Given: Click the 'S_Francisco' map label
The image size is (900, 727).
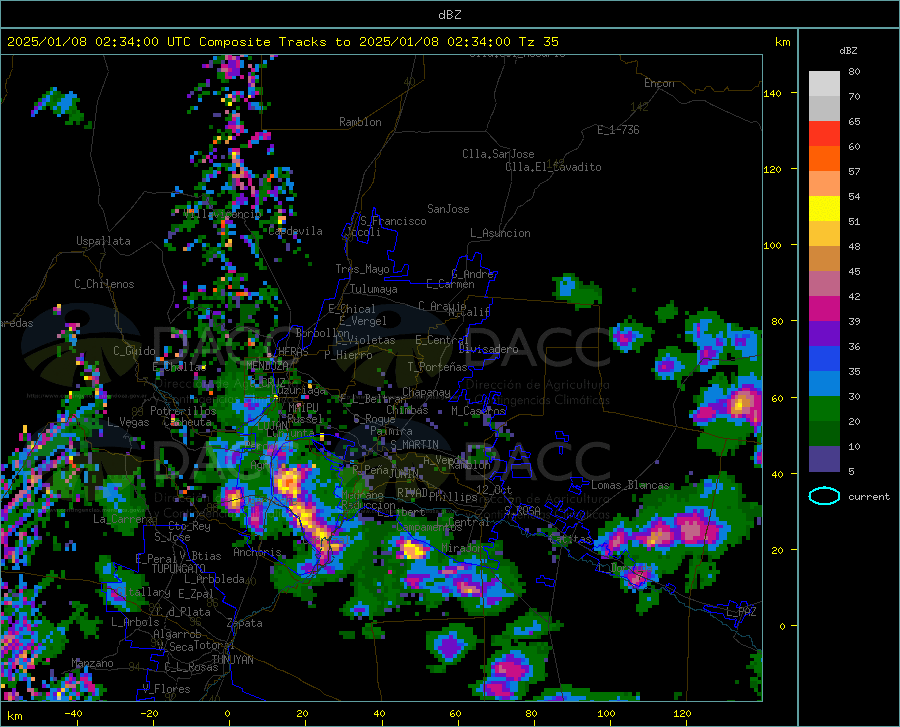Looking at the screenshot, I should 393,221.
